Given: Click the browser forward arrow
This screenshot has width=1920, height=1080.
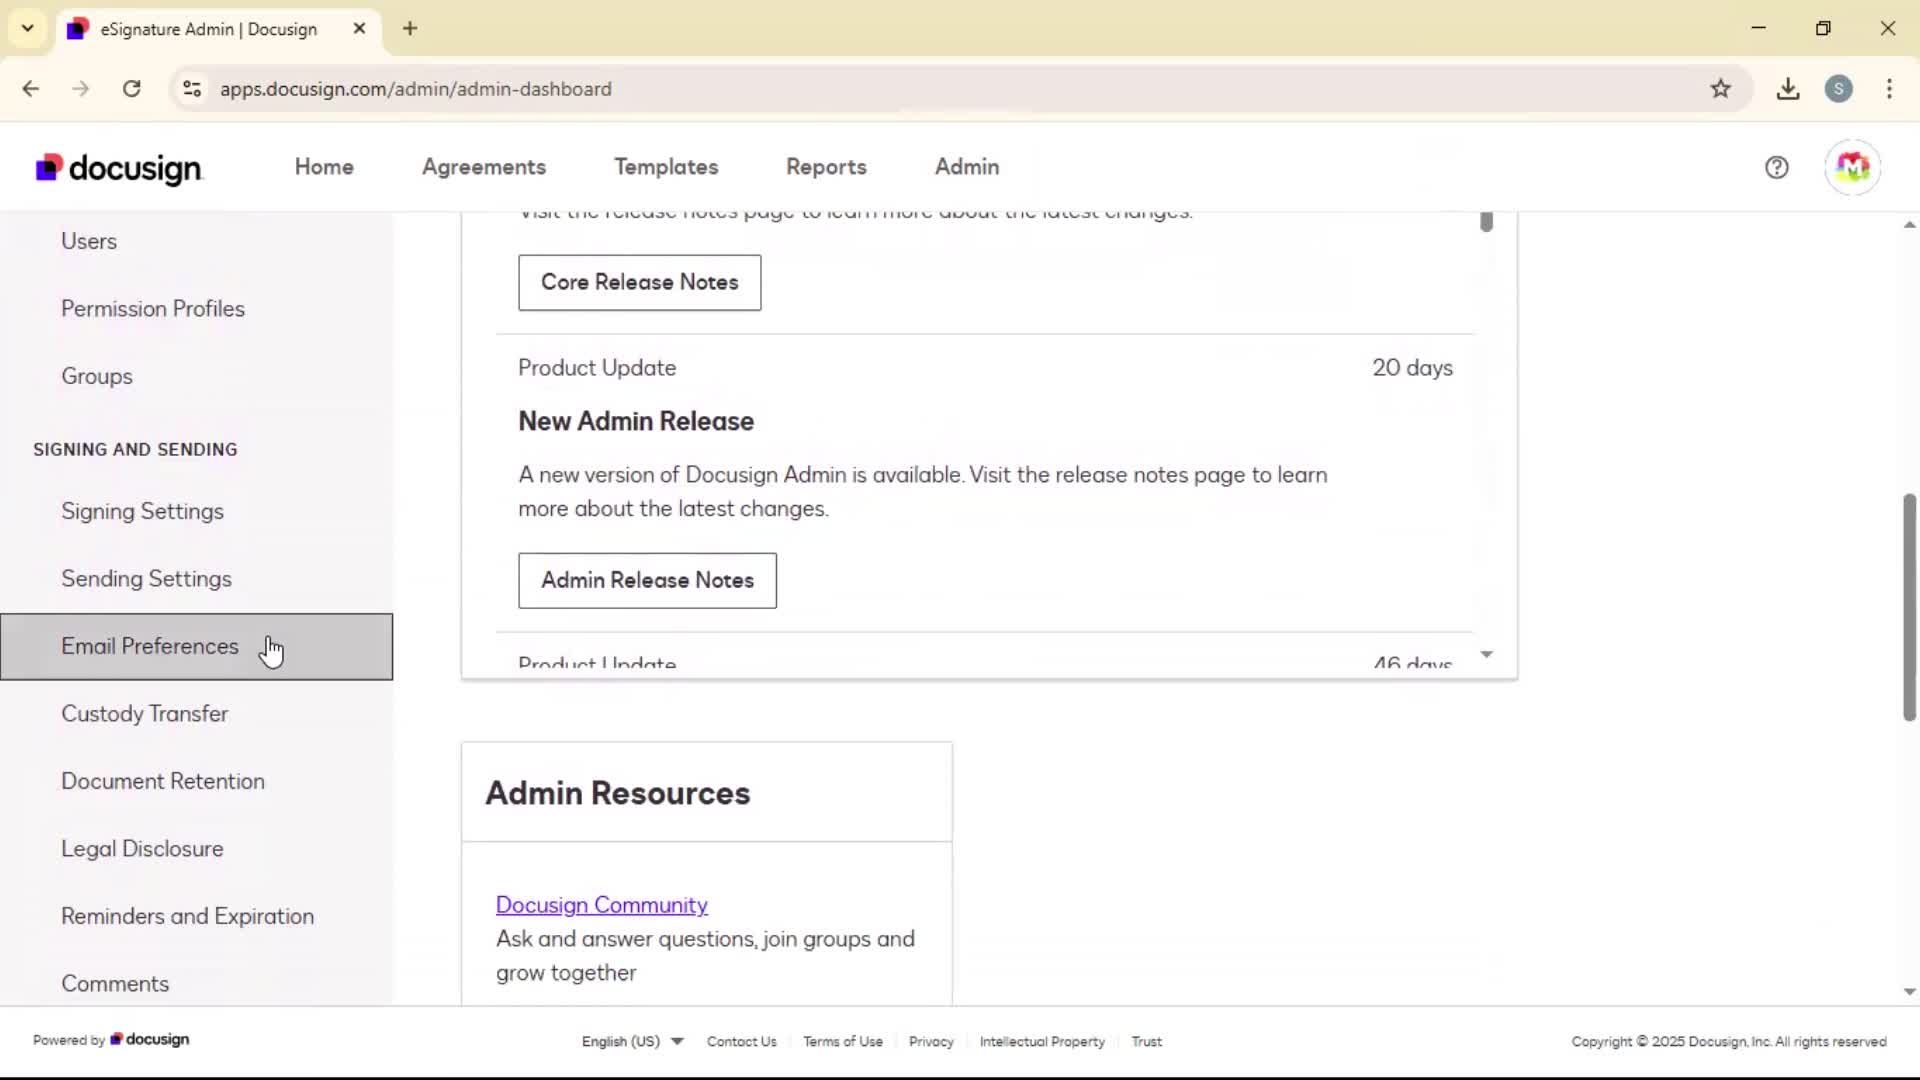Looking at the screenshot, I should pos(81,89).
